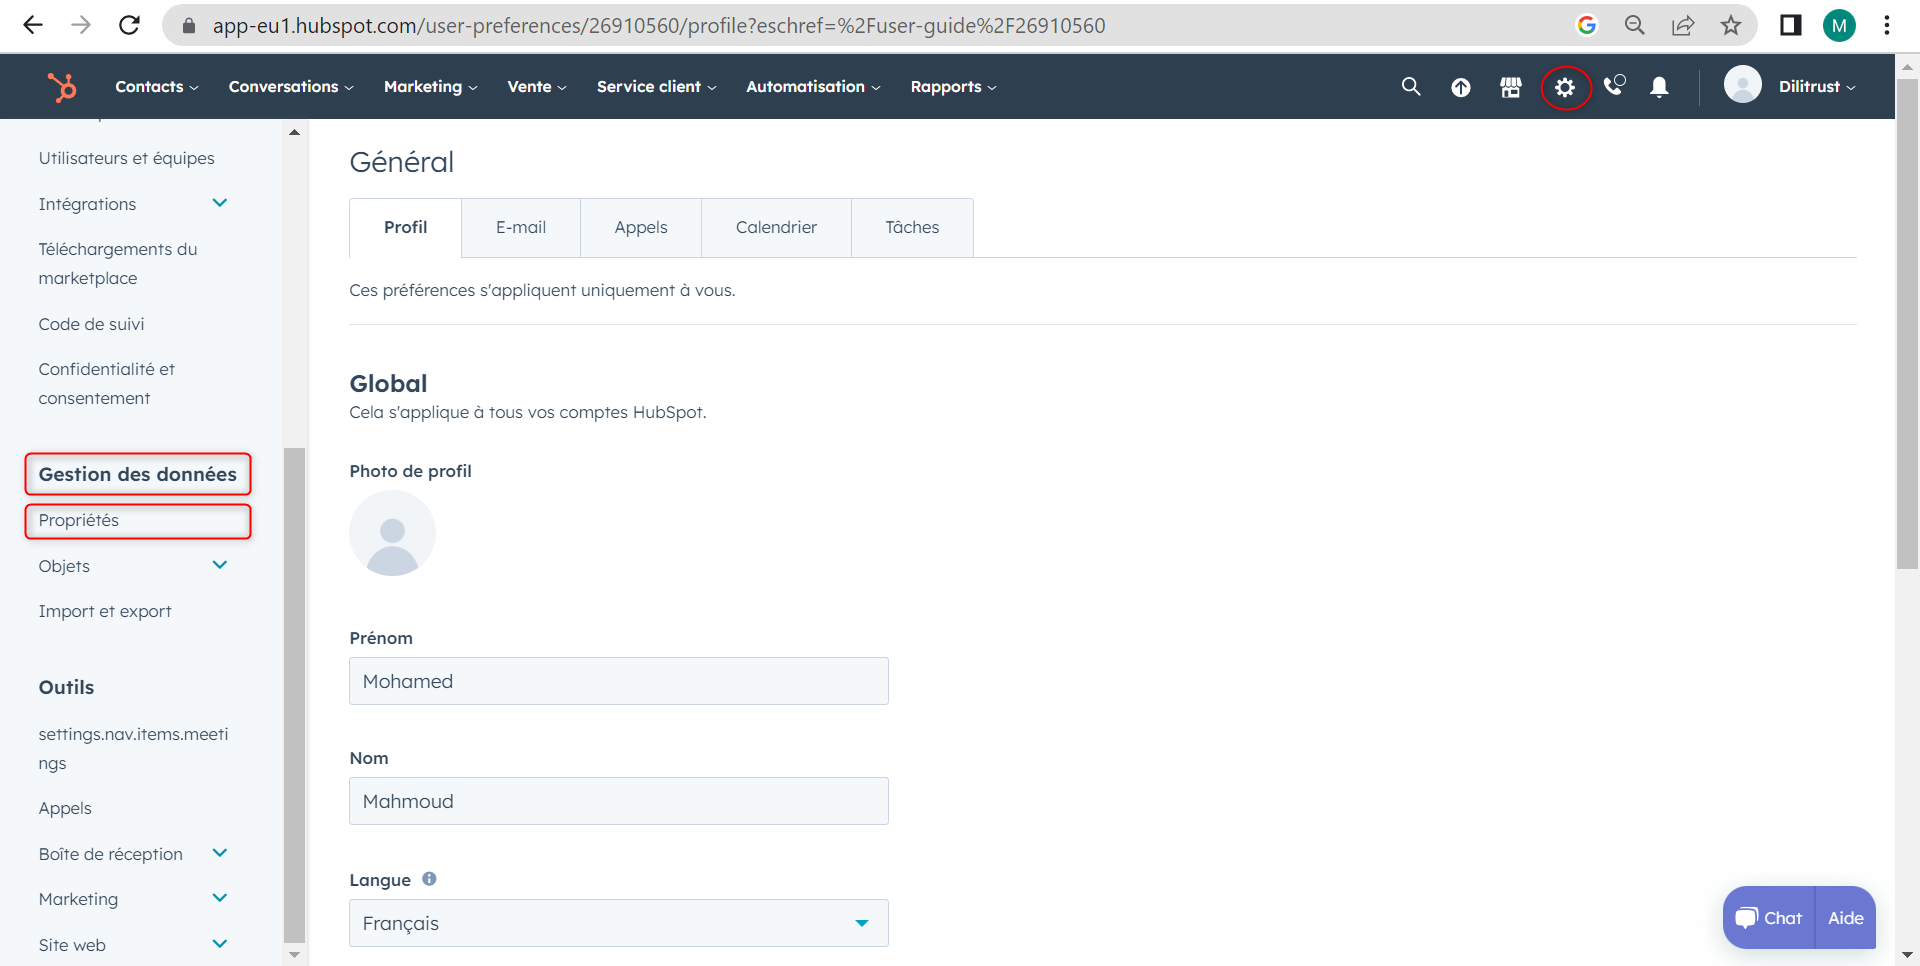Screen dimensions: 1920x966
Task: Click the Dilitrust account avatar
Action: click(x=1743, y=84)
